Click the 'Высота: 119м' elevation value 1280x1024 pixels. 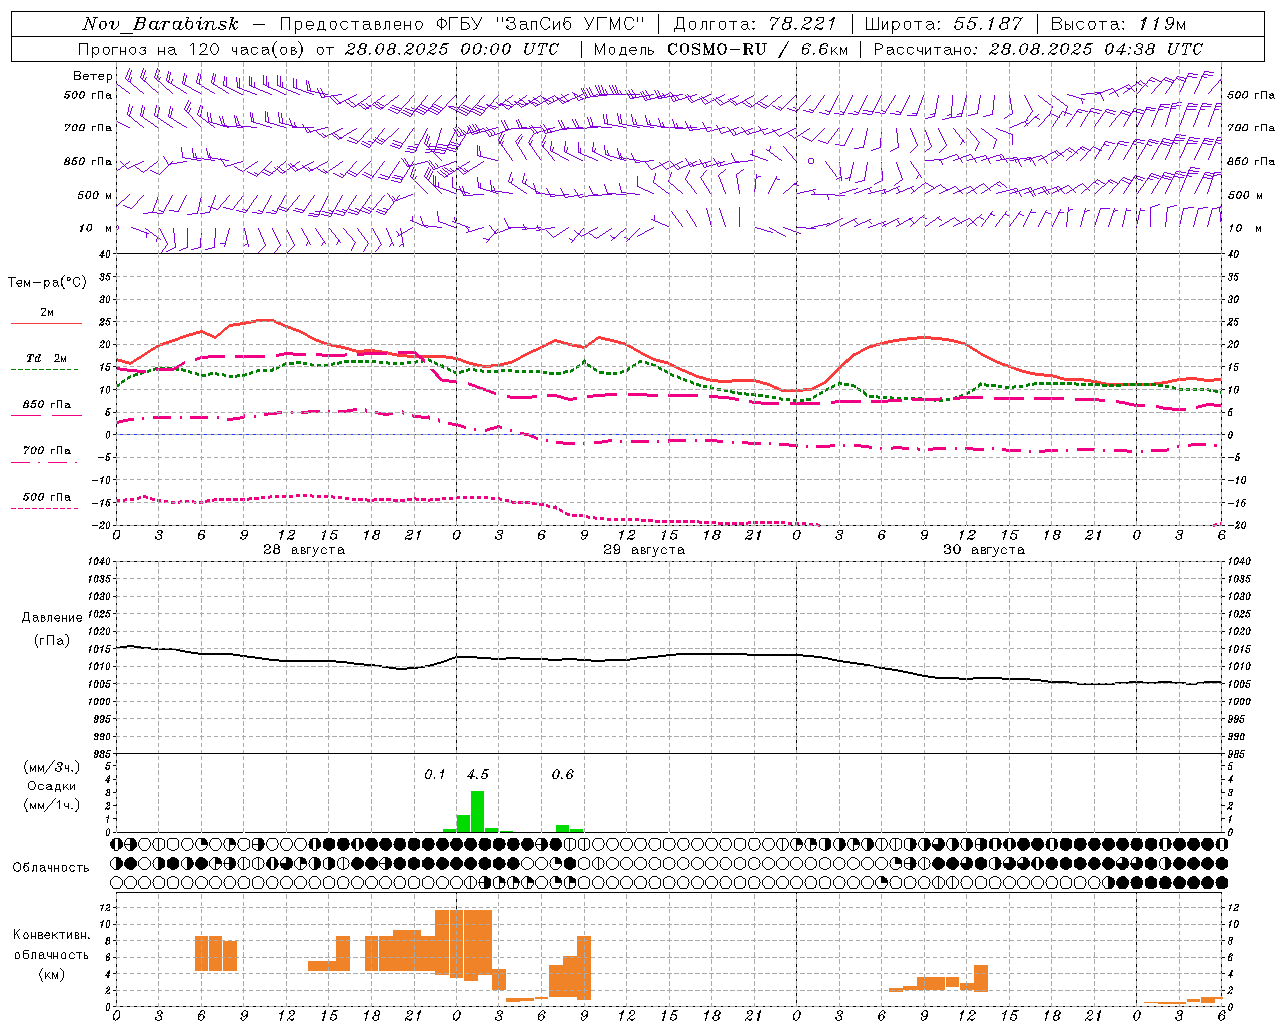tap(1119, 24)
